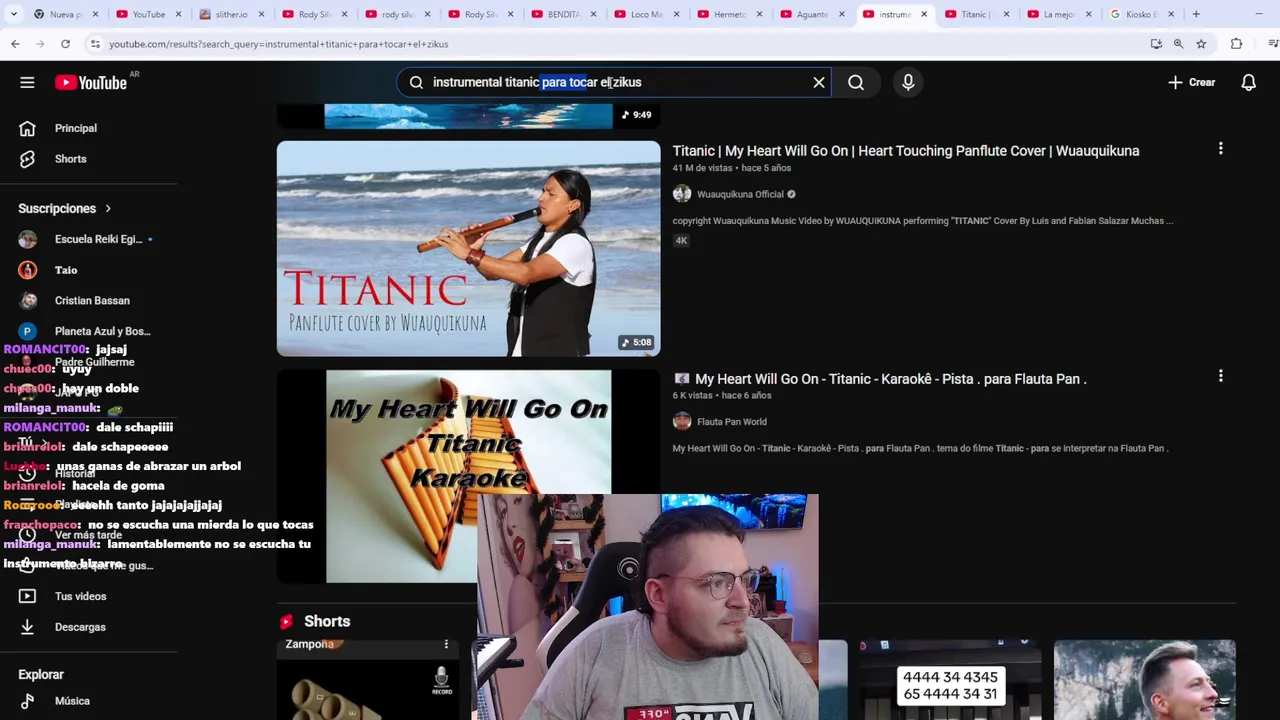Reload the YouTube page
The image size is (1280, 720).
[65, 44]
